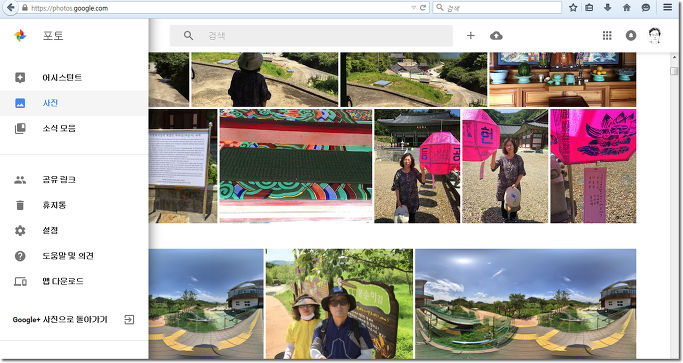Viewport: 683px width, 363px height.
Task: Click the plus create icon
Action: click(x=470, y=36)
